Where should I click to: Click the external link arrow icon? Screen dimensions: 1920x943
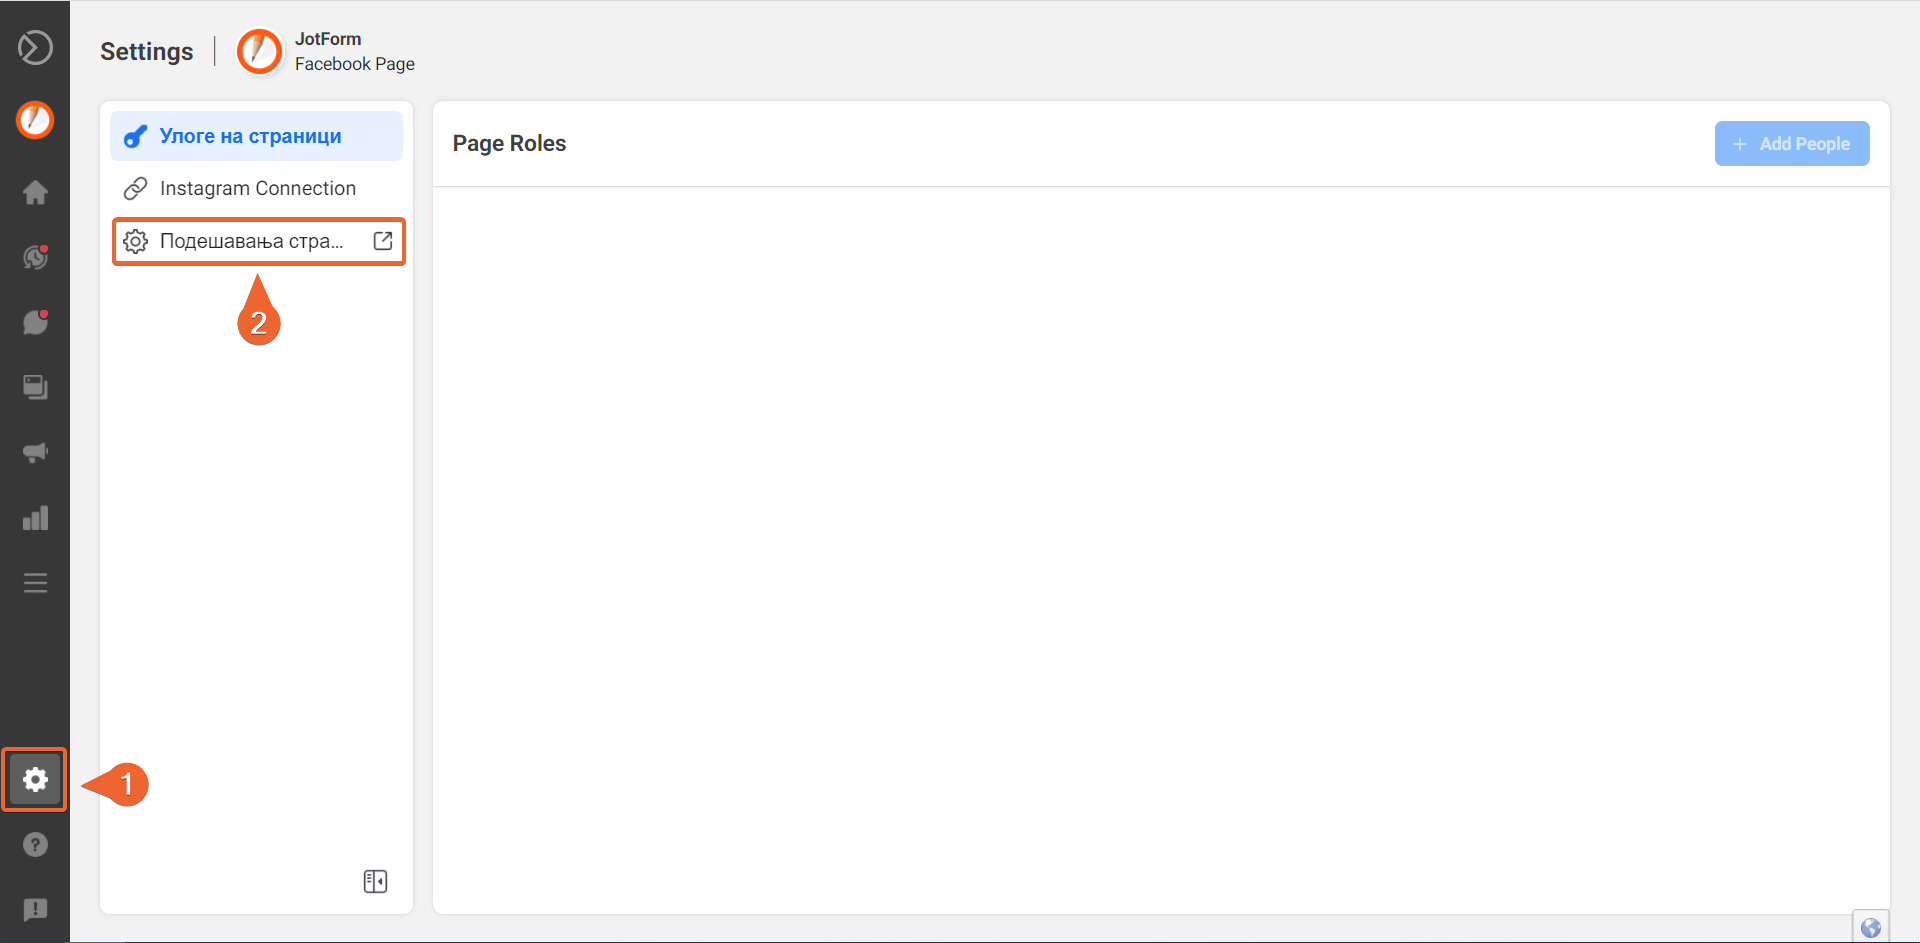point(383,241)
